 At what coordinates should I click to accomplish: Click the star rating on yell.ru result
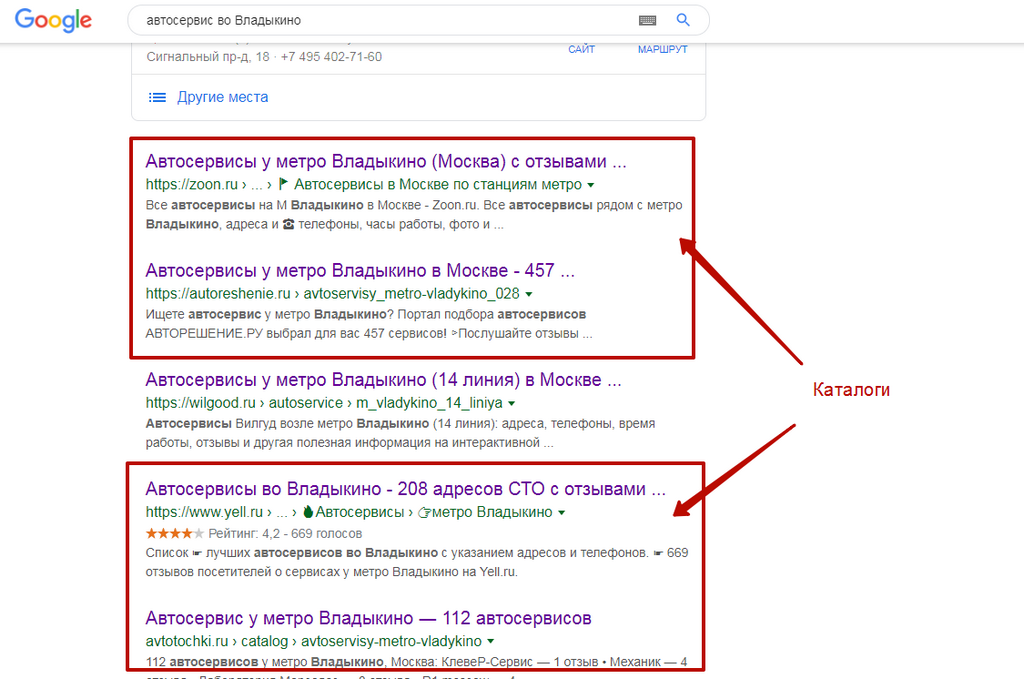[174, 533]
